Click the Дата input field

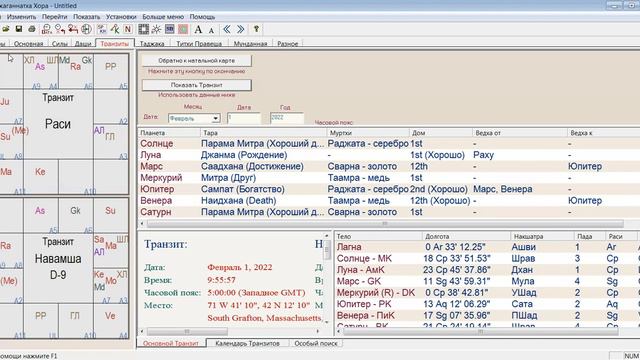244,118
